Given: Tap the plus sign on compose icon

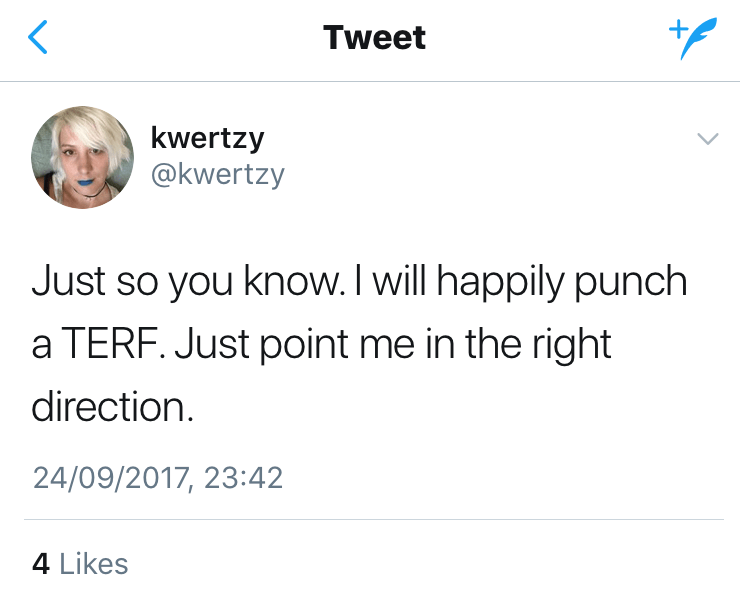Looking at the screenshot, I should click(x=676, y=29).
